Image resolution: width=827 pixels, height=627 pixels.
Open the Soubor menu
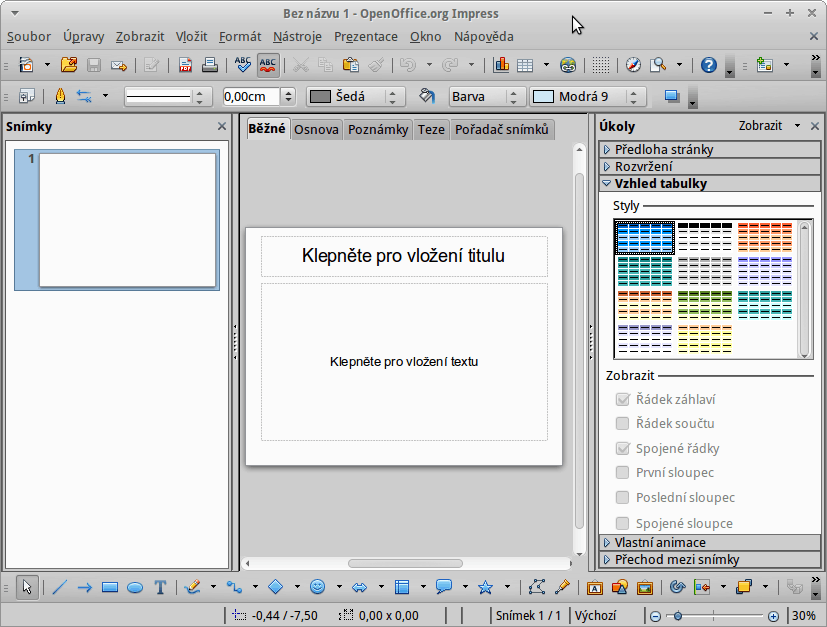coord(29,36)
